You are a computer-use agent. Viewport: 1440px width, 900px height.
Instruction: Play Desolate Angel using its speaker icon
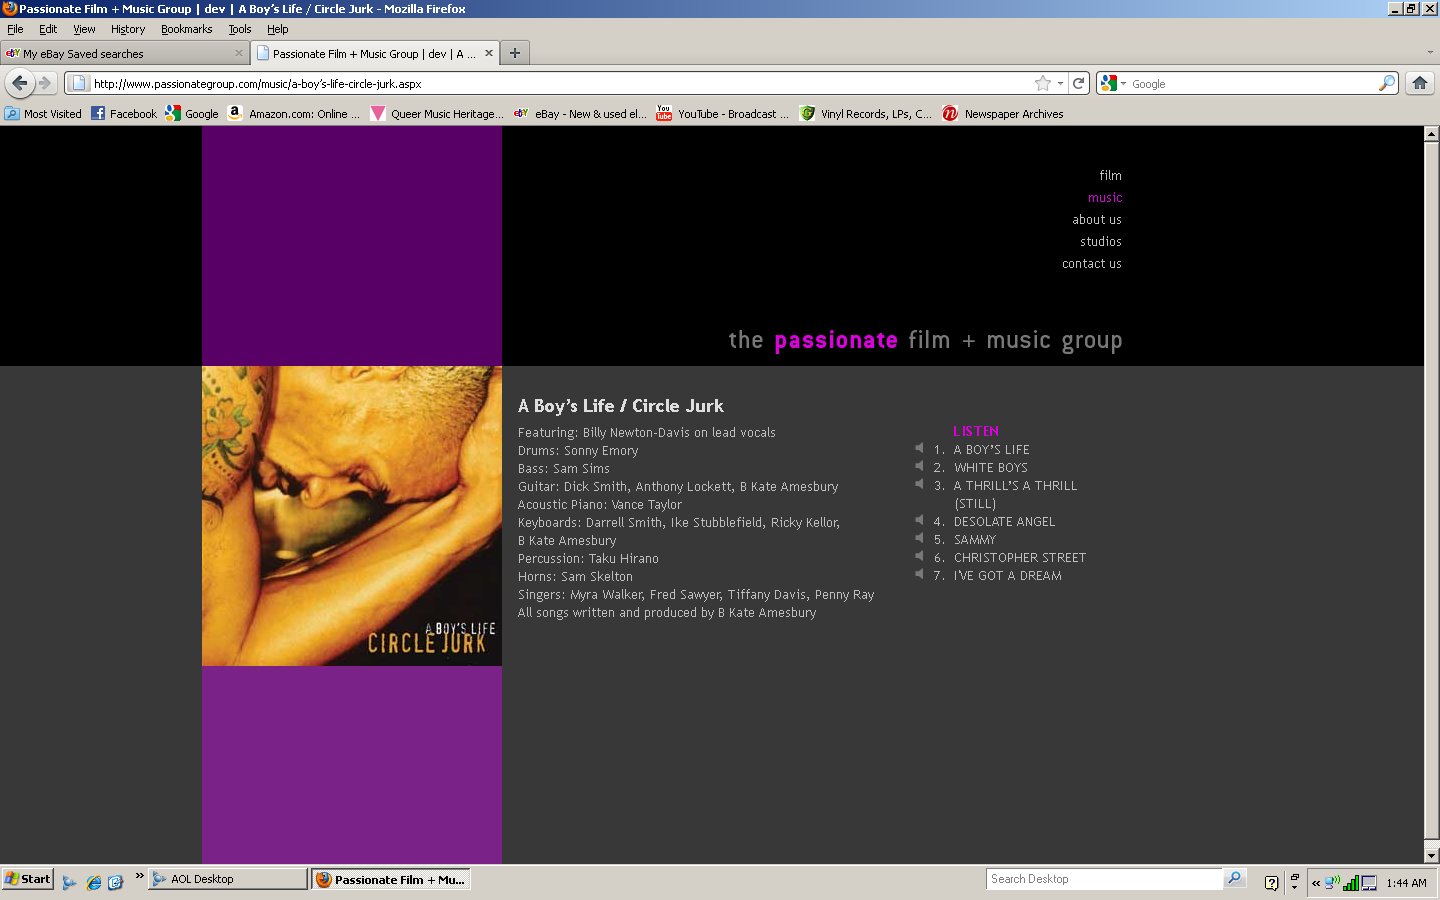(919, 521)
